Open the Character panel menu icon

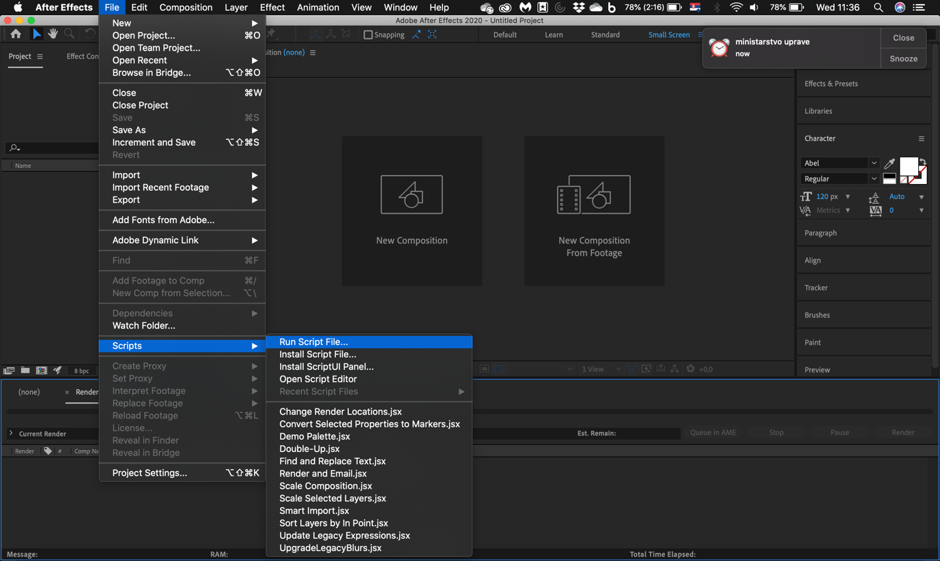921,139
